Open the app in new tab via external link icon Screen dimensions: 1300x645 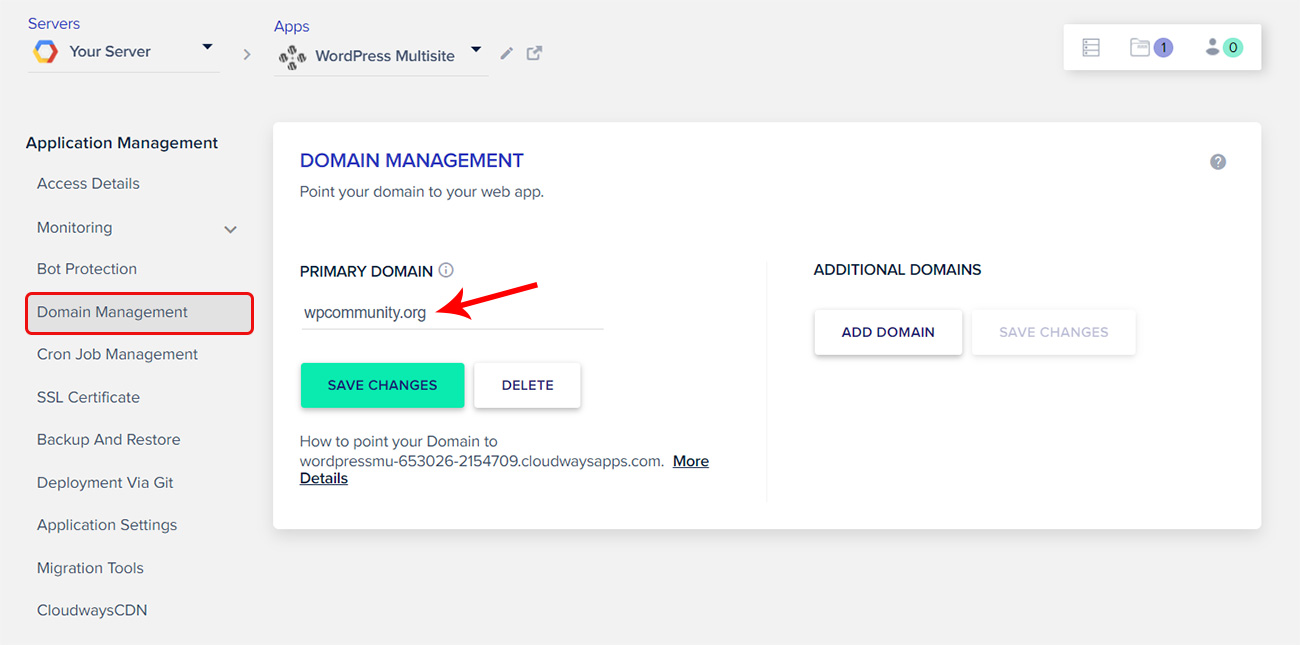pyautogui.click(x=534, y=54)
